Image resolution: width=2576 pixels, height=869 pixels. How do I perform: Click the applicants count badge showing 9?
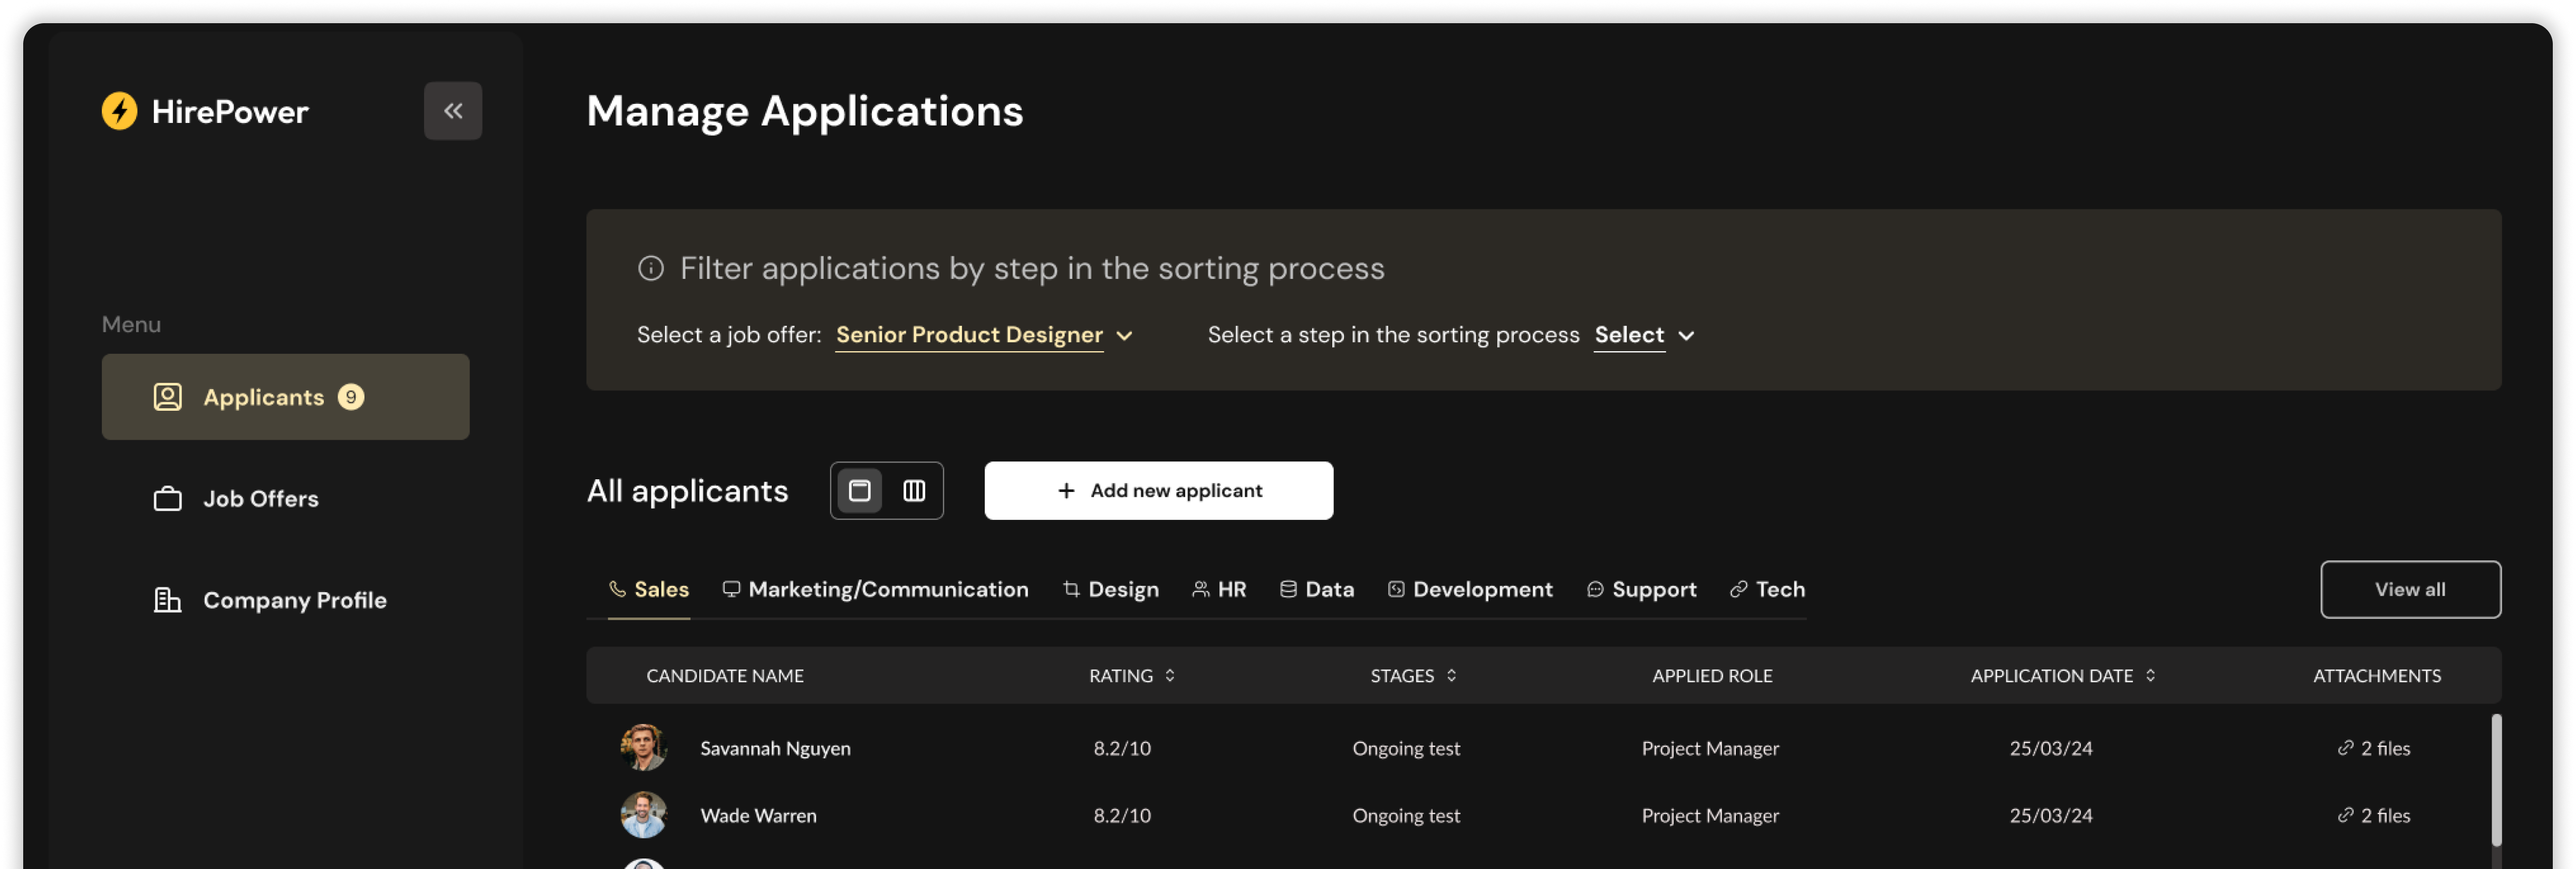point(351,397)
